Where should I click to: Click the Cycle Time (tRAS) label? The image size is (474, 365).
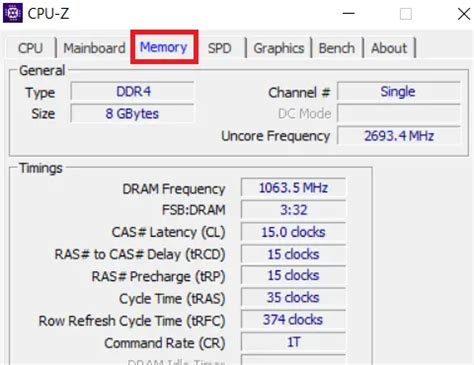tap(172, 299)
